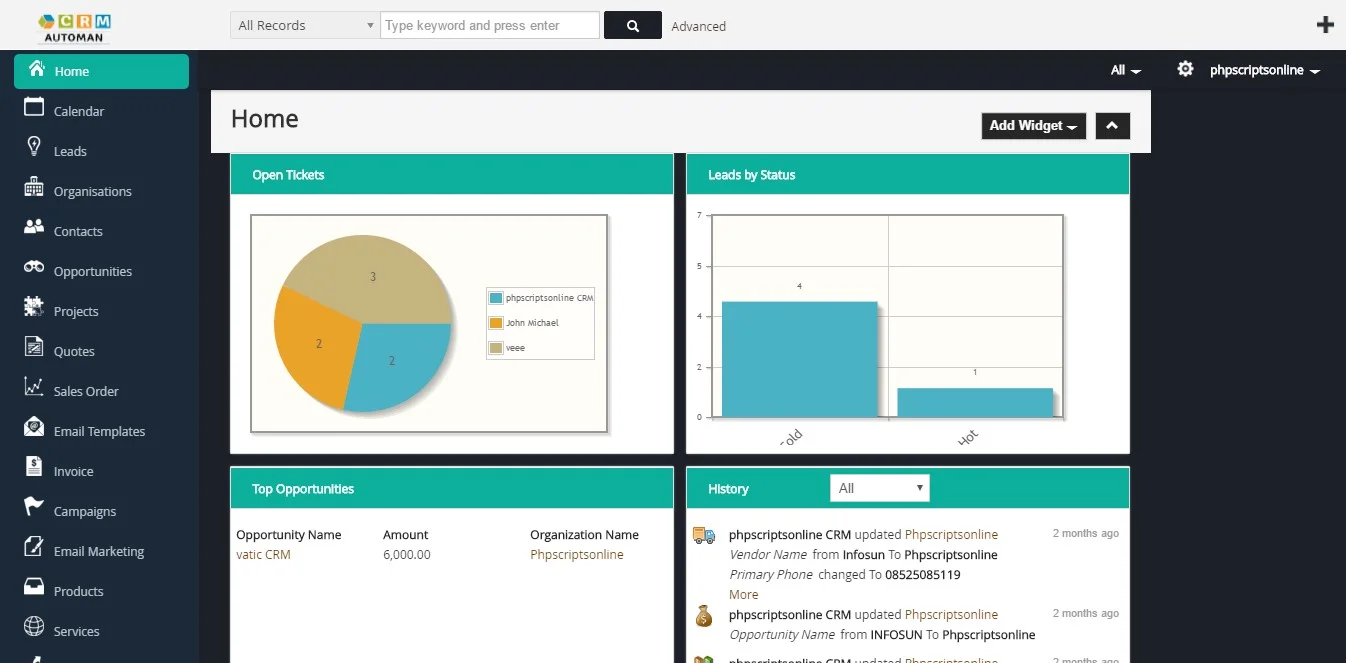The image size is (1346, 663).
Task: Open Home in the sidebar menu
Action: [101, 71]
